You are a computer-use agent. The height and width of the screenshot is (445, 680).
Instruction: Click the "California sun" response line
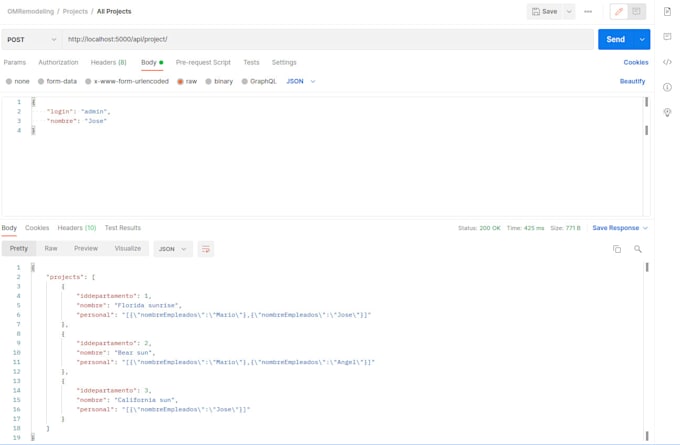[x=127, y=400]
